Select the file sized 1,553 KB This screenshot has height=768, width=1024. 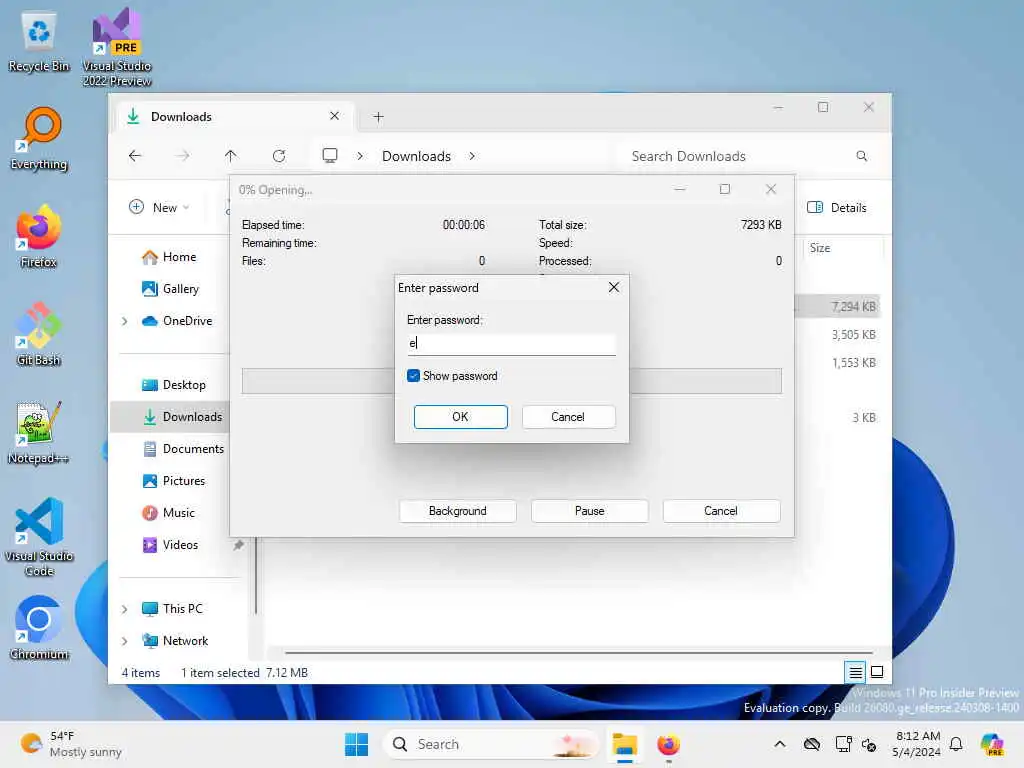[853, 362]
